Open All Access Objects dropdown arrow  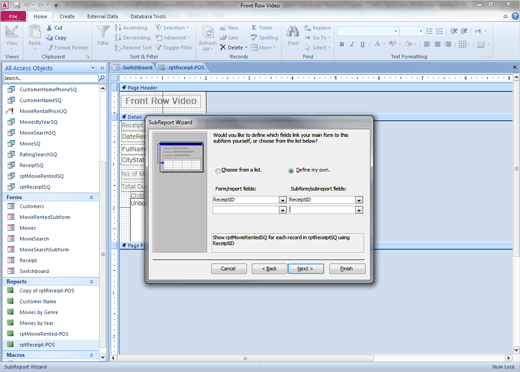(x=93, y=68)
